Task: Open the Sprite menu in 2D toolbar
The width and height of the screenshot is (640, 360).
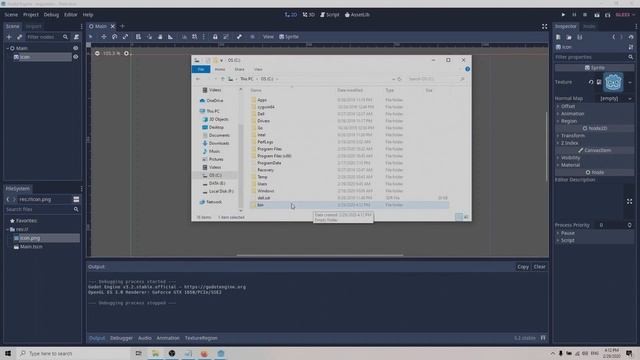Action: pos(289,37)
